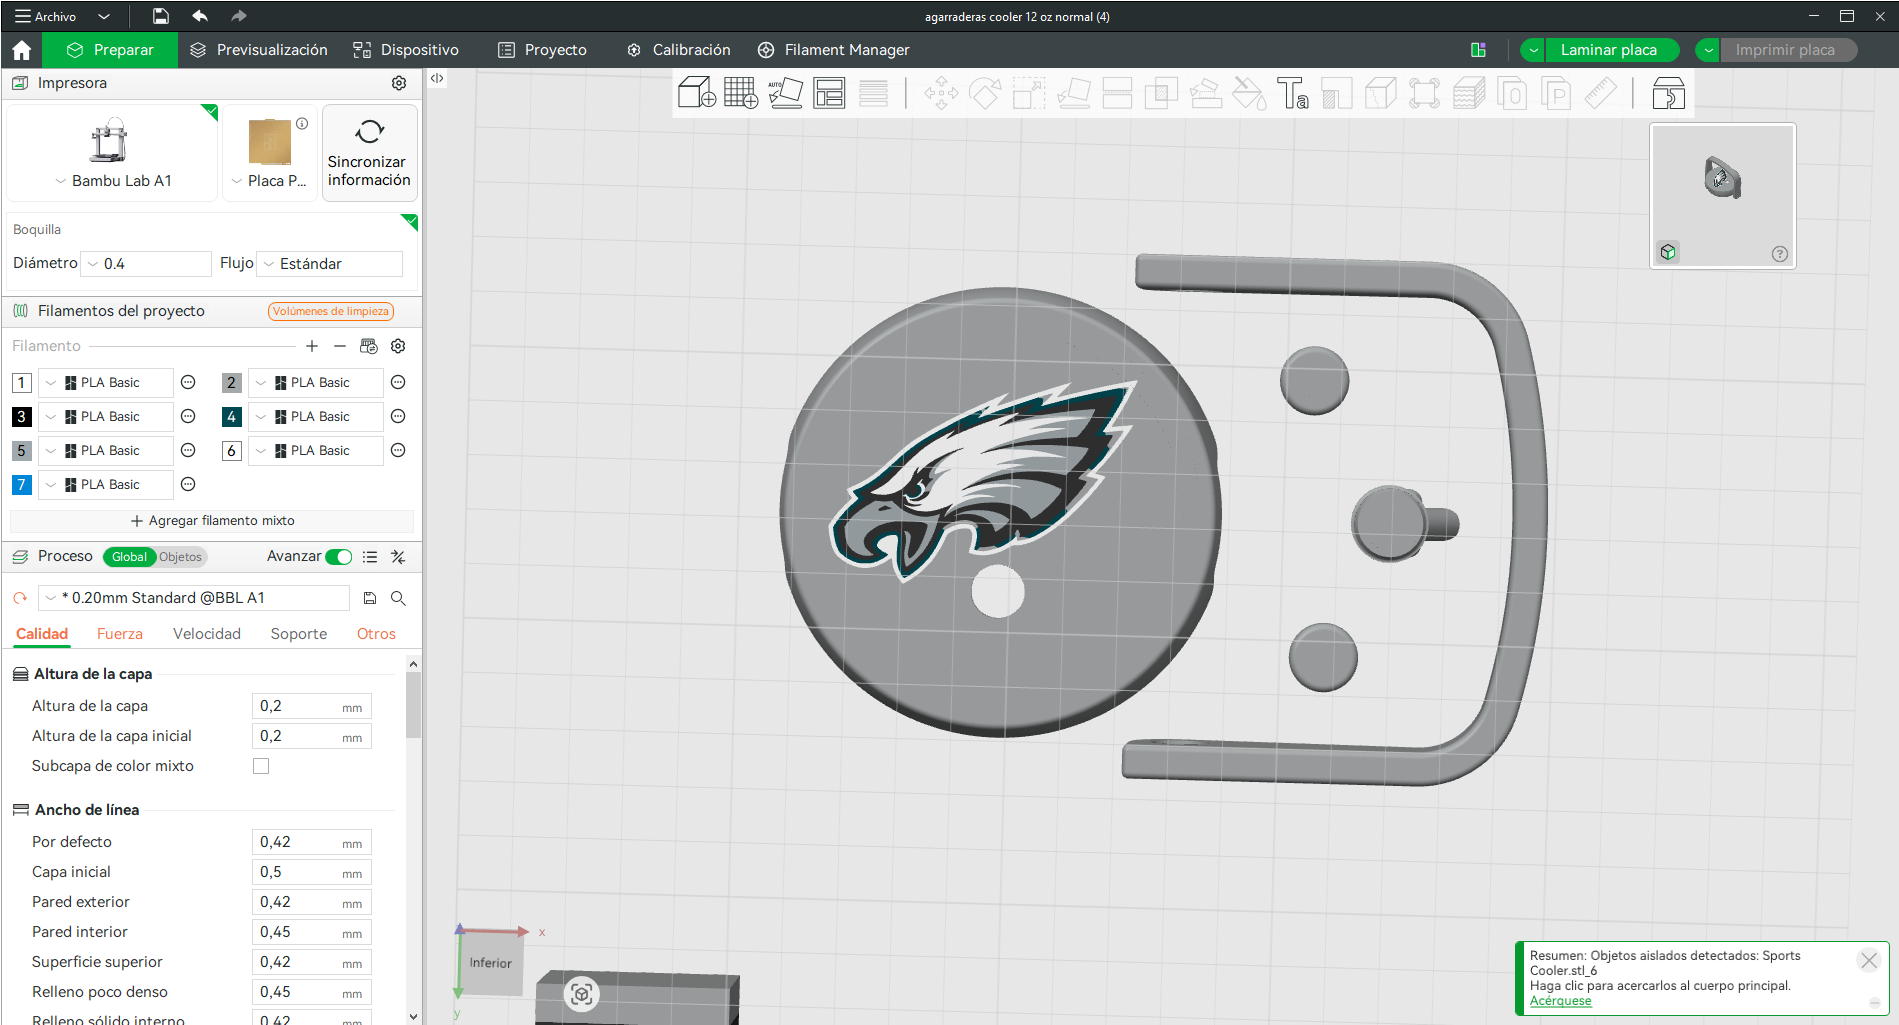The width and height of the screenshot is (1899, 1025).
Task: Select the Objetos process mode
Action: 180,557
